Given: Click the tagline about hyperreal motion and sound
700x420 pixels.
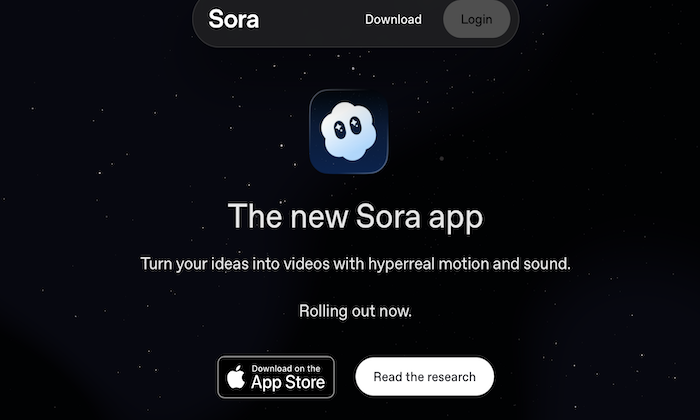Looking at the screenshot, I should tap(355, 264).
